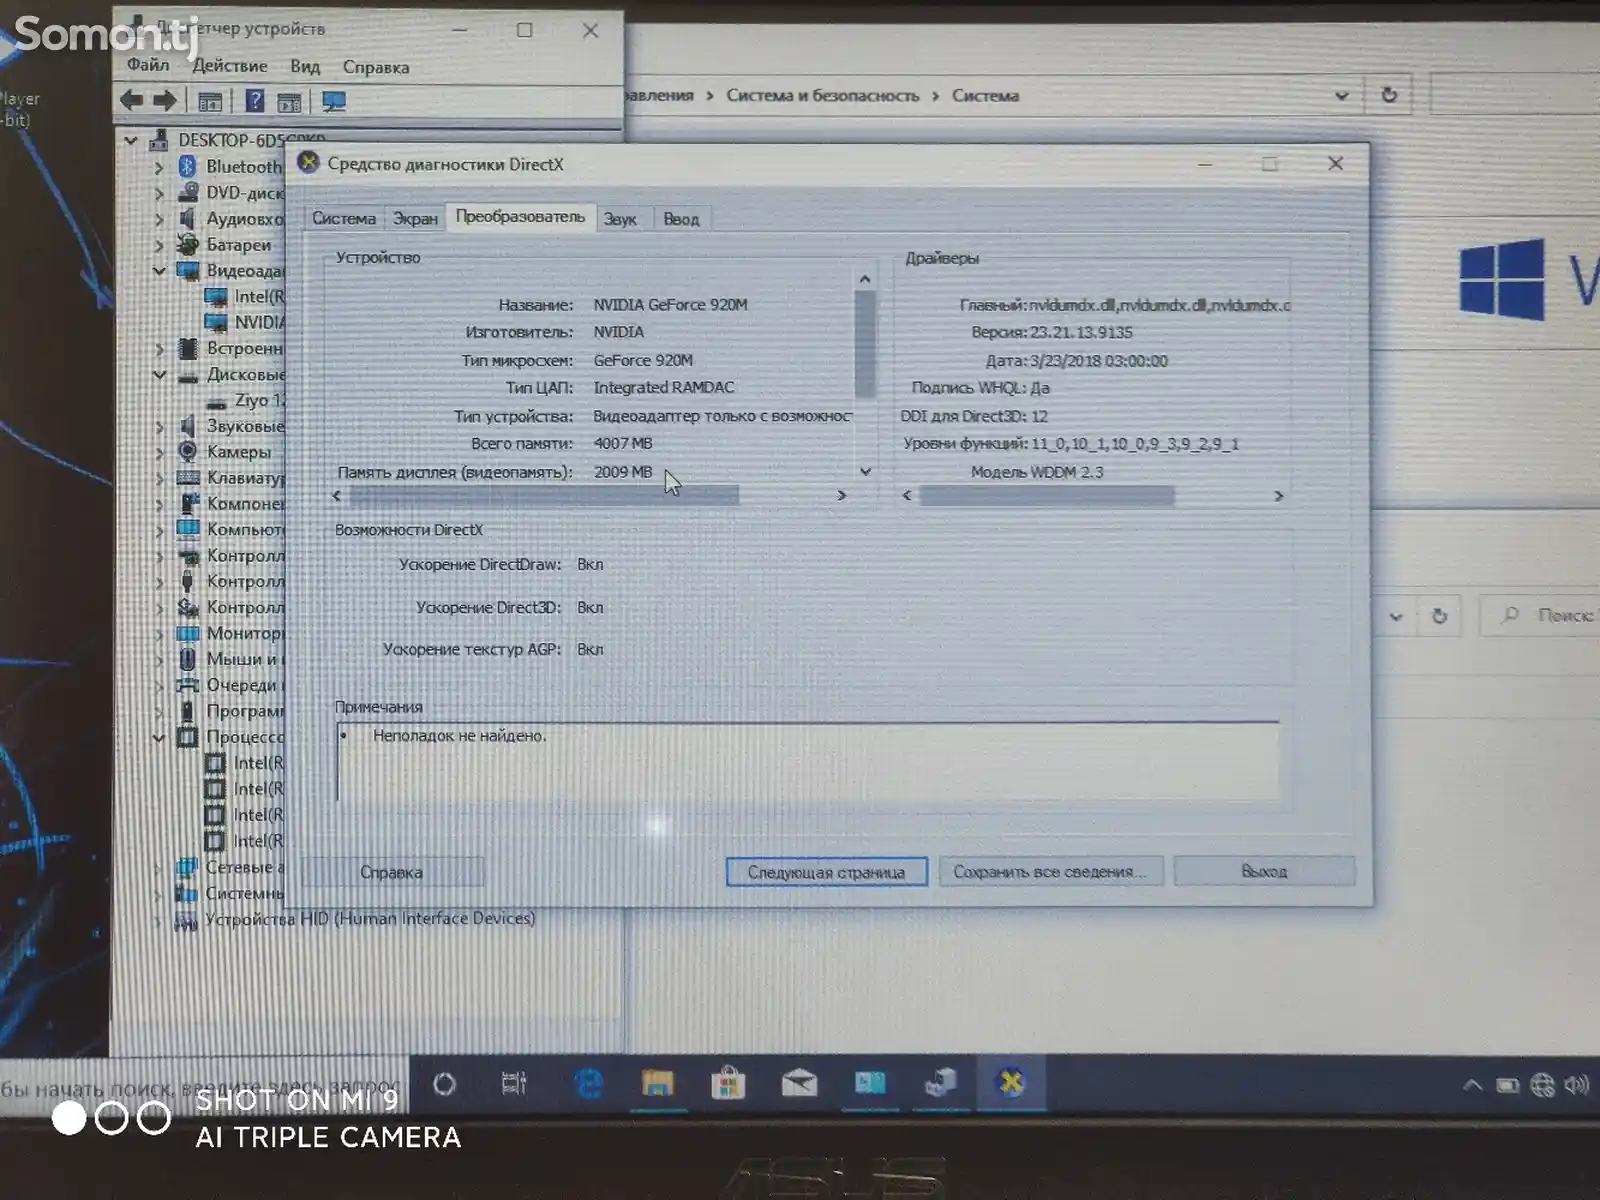Select the DVD-drives category in Device Manager
Image resolution: width=1600 pixels, height=1200 pixels.
pos(244,193)
